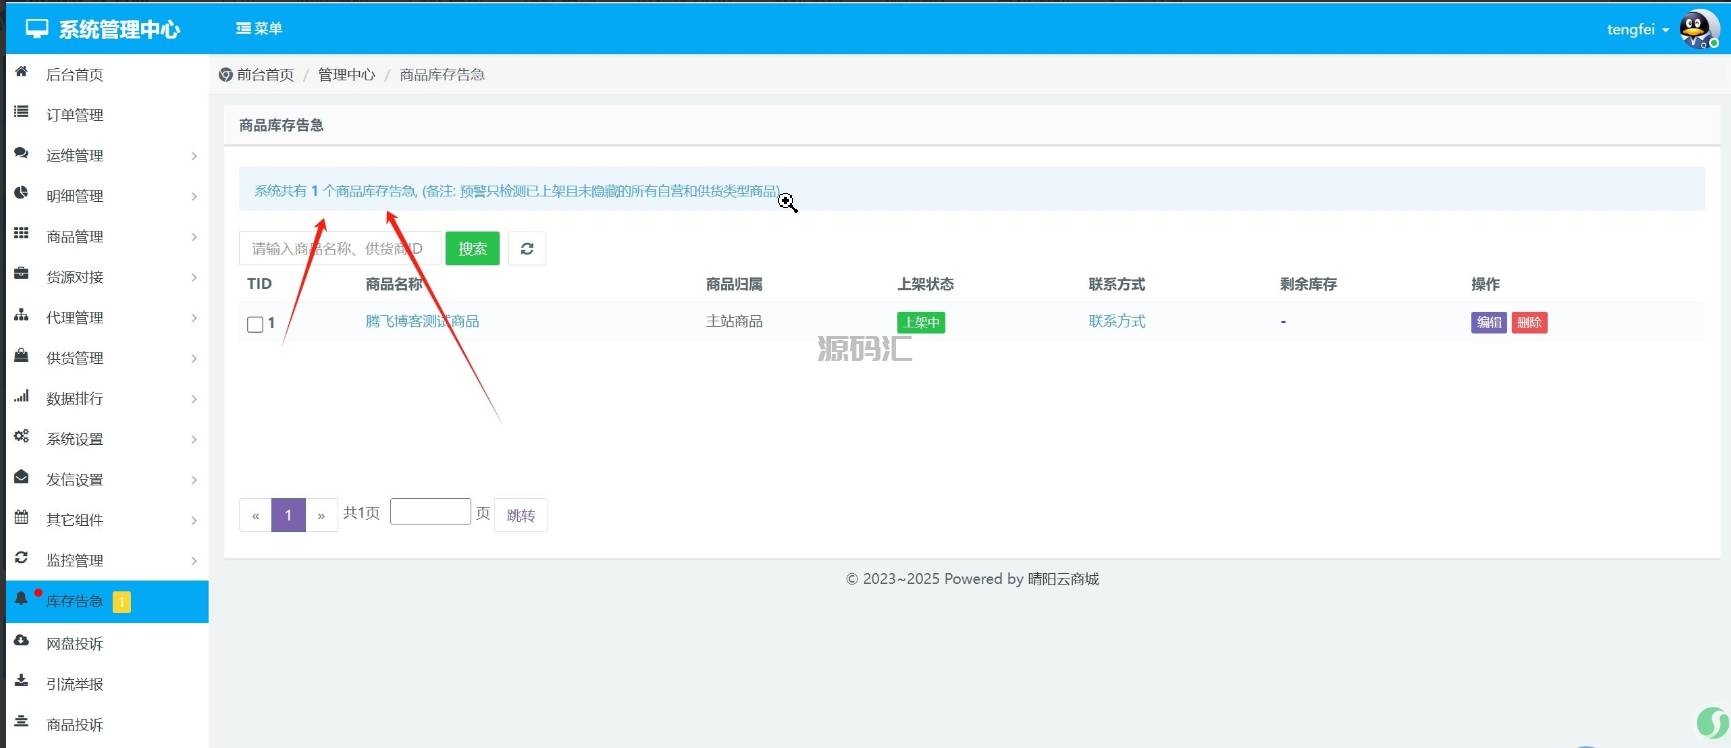The height and width of the screenshot is (748, 1731).
Task: Click the 管理中心 breadcrumb link
Action: 347,75
